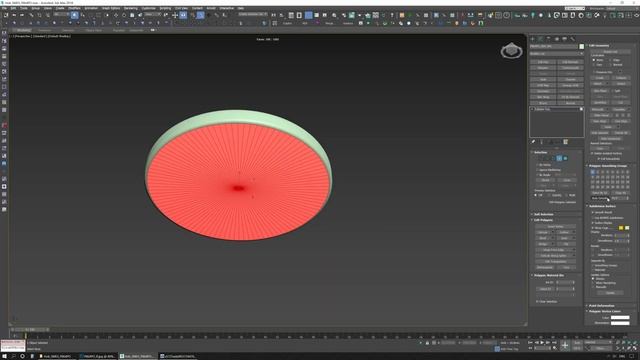This screenshot has width=640, height=360.
Task: Open the Display command panel tab
Action: [x=565, y=39]
